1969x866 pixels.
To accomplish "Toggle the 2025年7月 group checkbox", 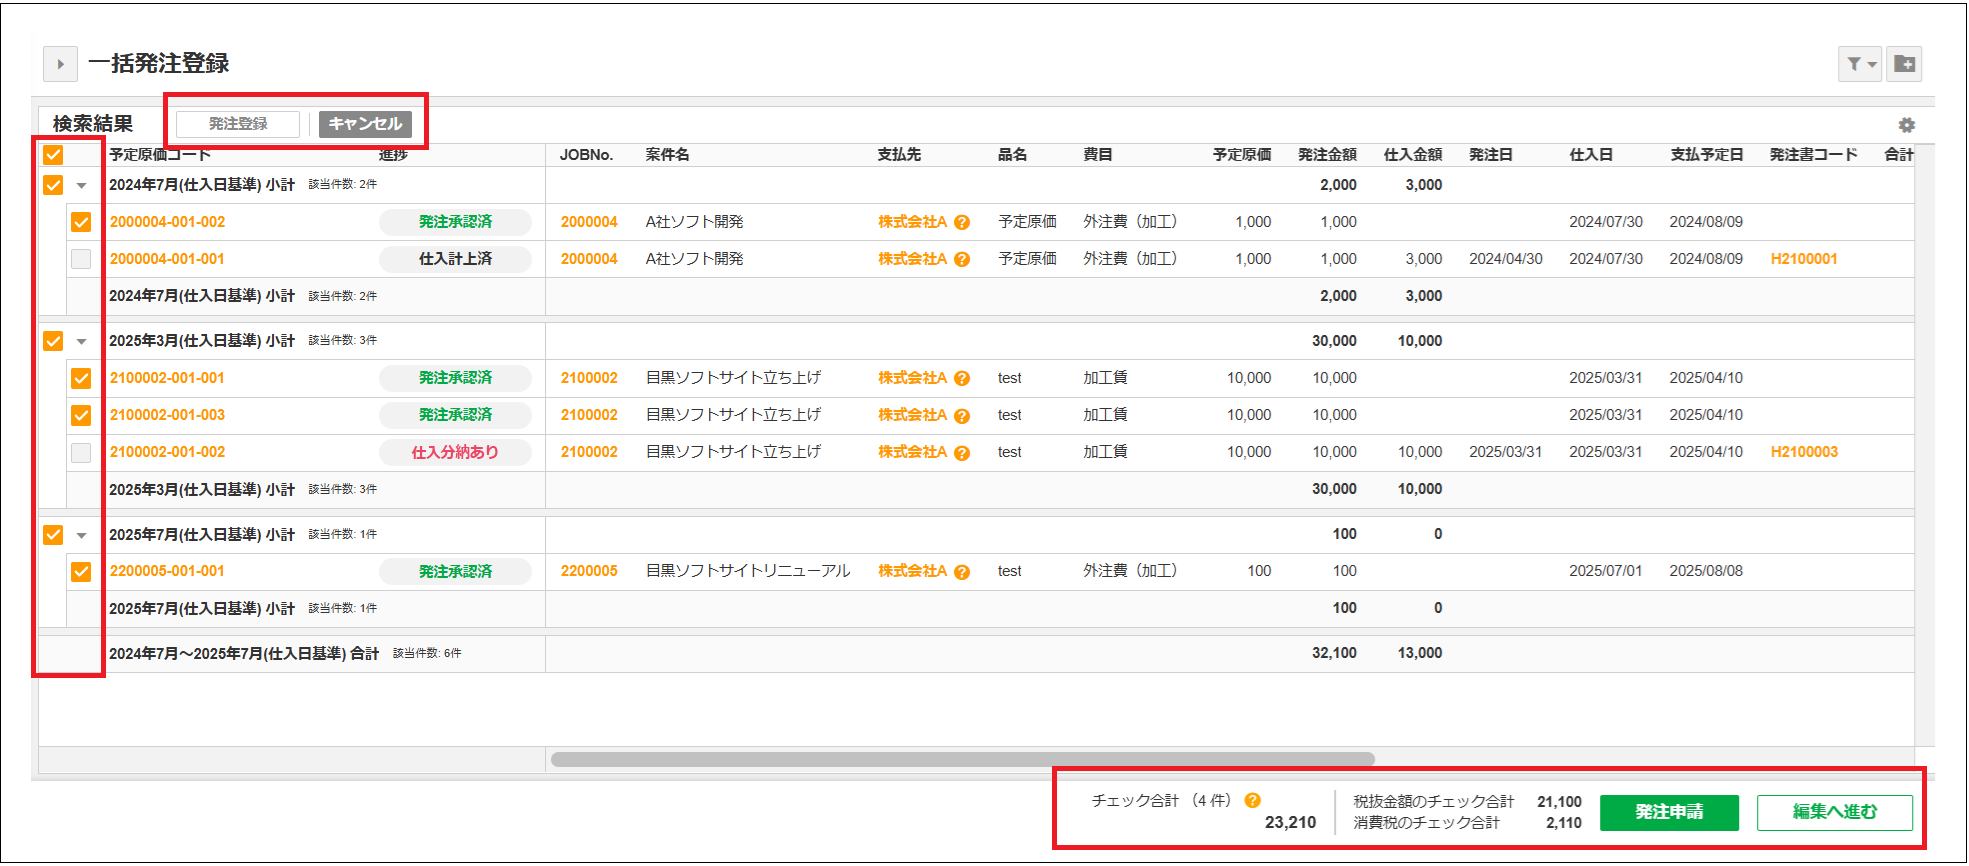I will pos(53,535).
